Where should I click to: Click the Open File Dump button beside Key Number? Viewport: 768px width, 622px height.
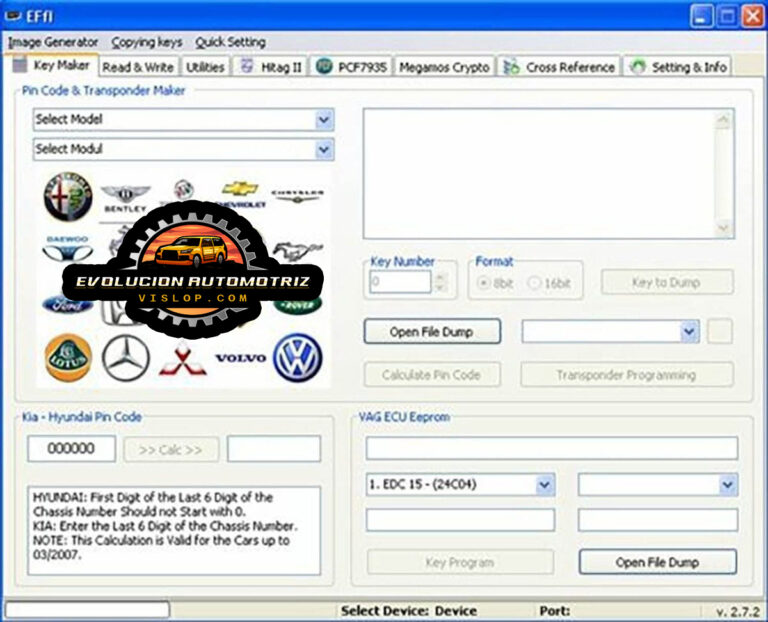tap(431, 332)
